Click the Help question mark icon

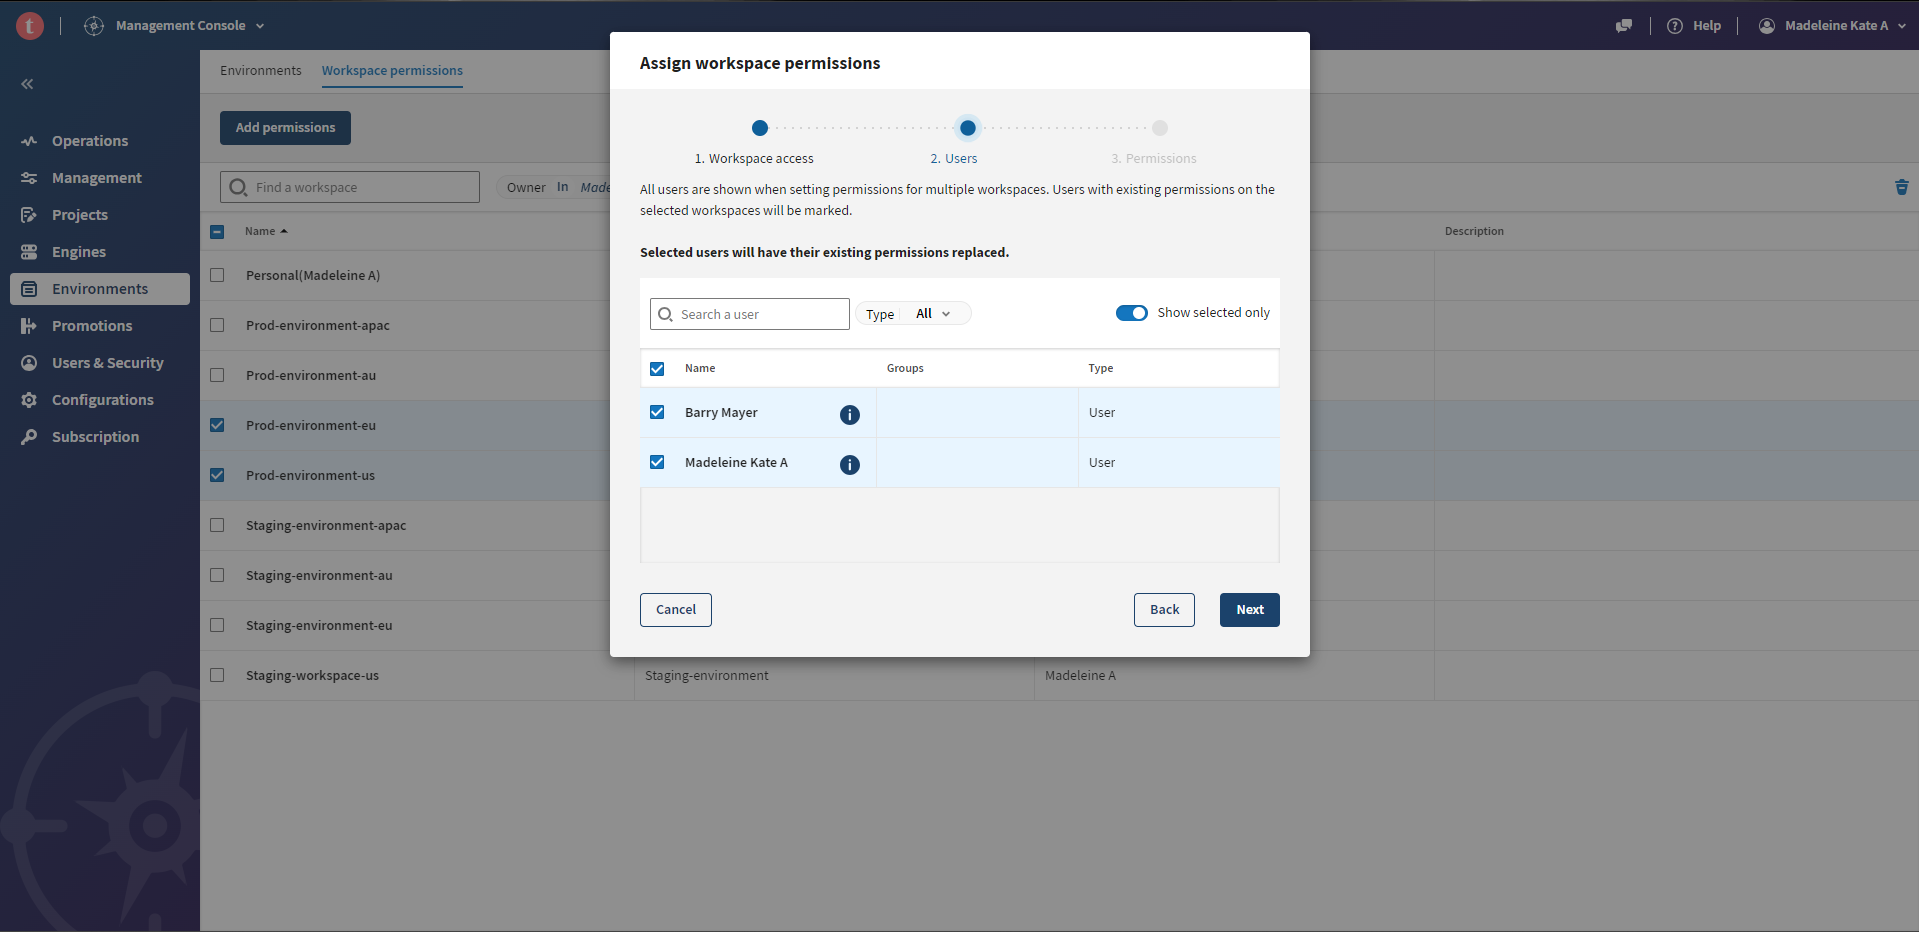1675,26
